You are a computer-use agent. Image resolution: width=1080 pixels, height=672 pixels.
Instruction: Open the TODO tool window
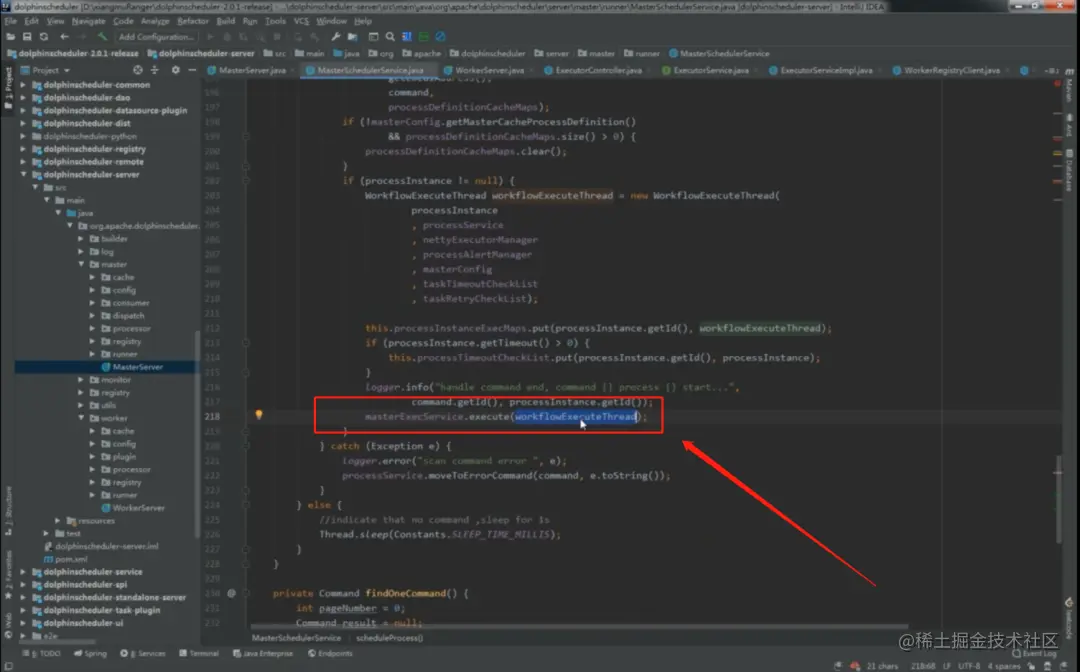pyautogui.click(x=43, y=653)
